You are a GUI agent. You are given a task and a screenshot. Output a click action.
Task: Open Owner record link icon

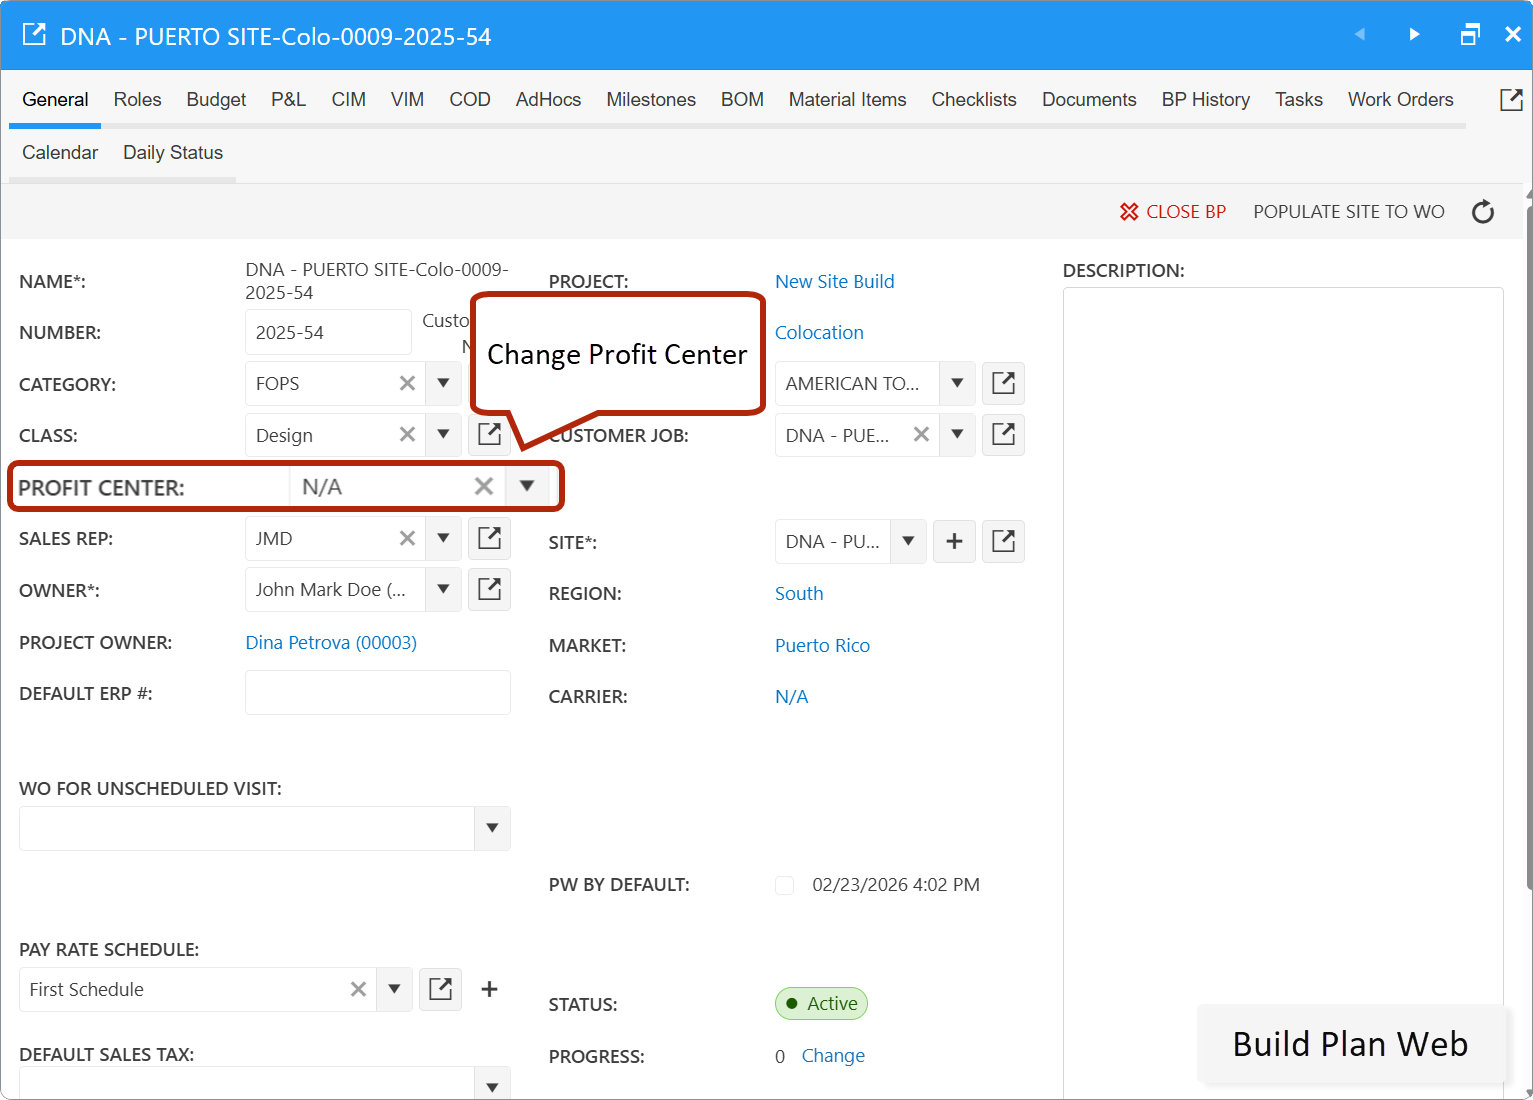pyautogui.click(x=489, y=589)
